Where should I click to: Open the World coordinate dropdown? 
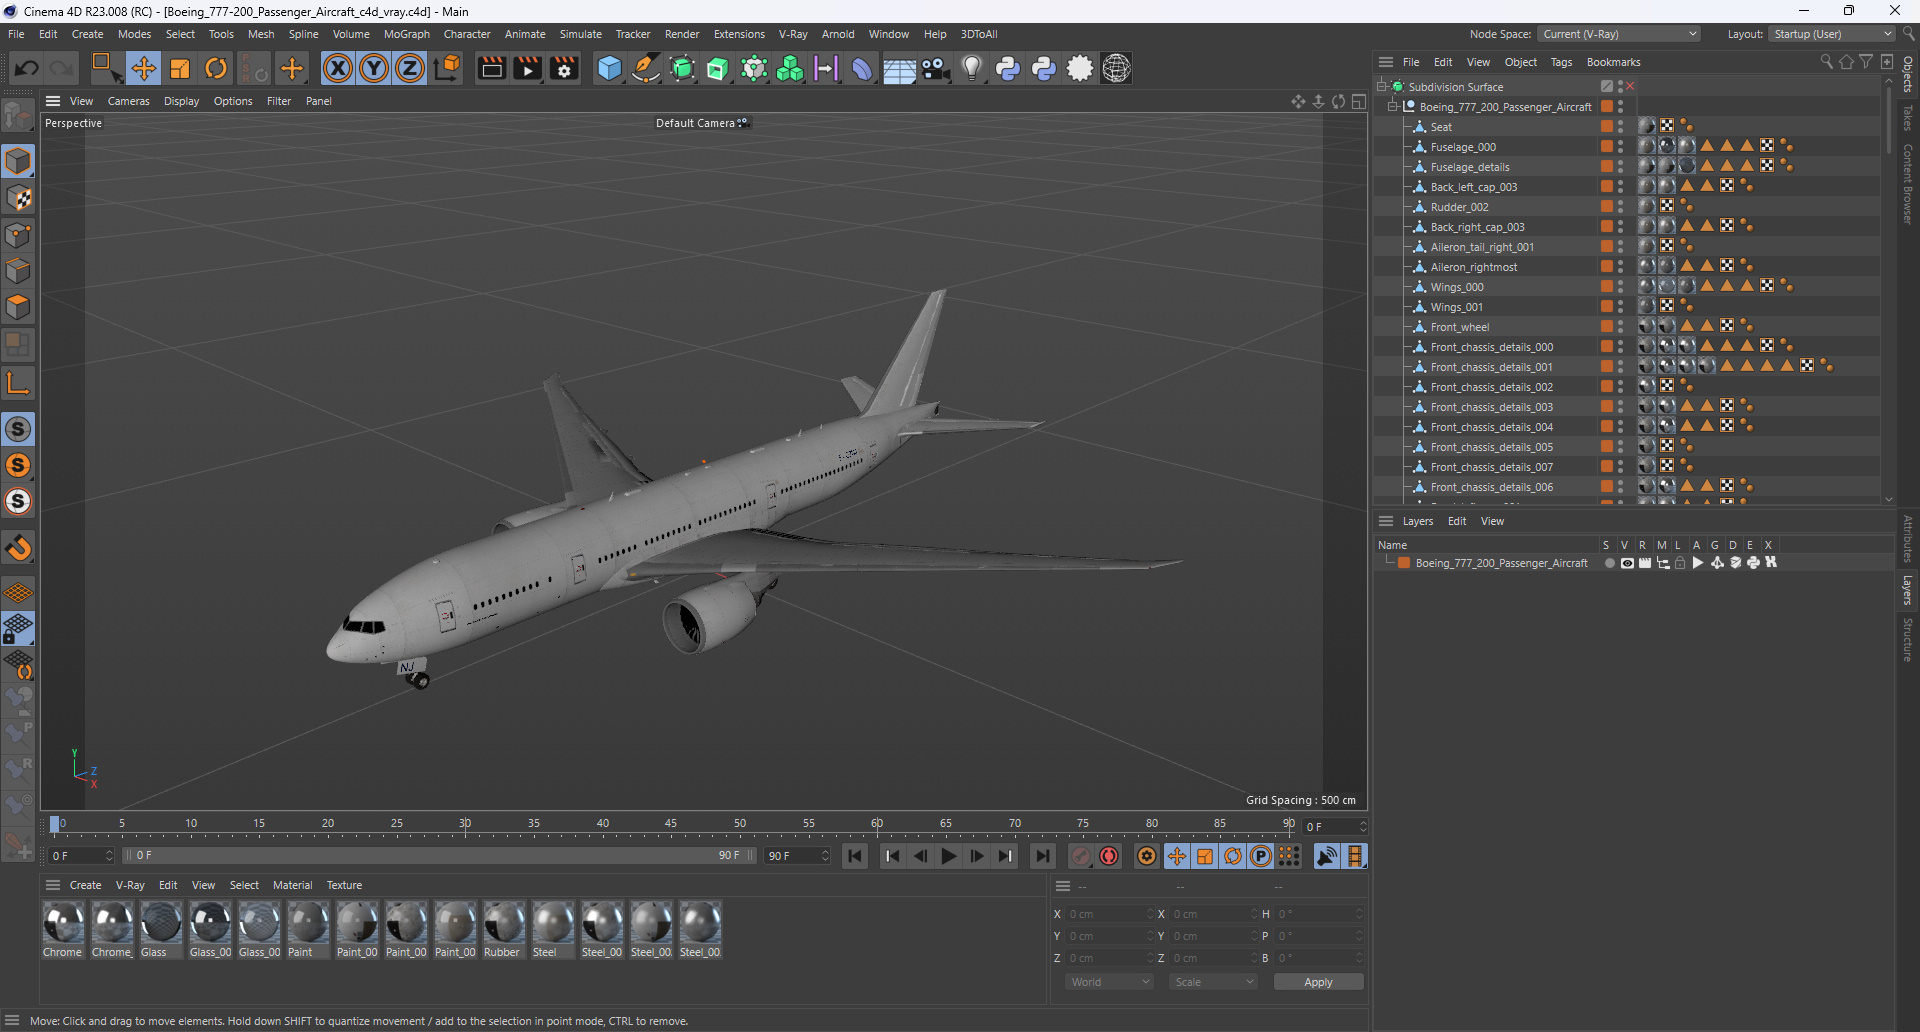coord(1110,982)
